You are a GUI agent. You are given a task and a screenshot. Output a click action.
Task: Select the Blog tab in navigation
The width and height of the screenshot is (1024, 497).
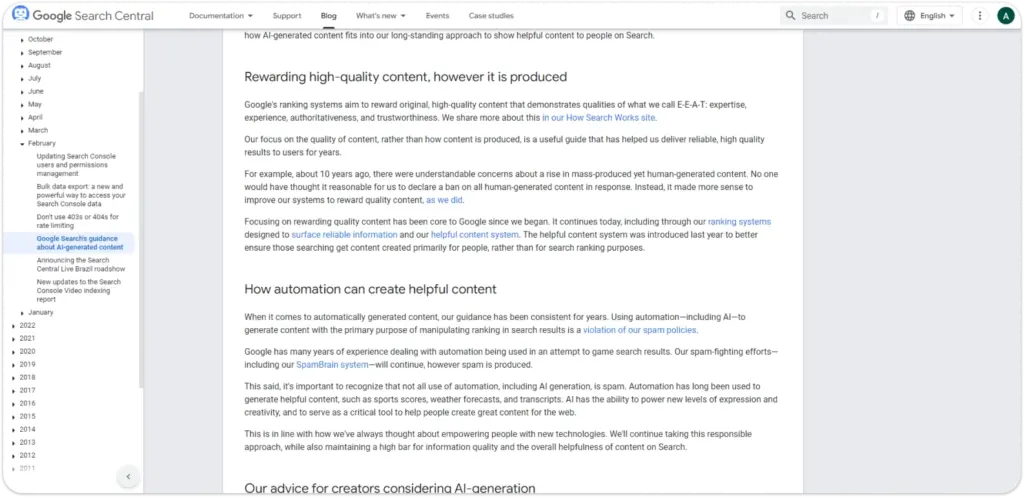328,16
